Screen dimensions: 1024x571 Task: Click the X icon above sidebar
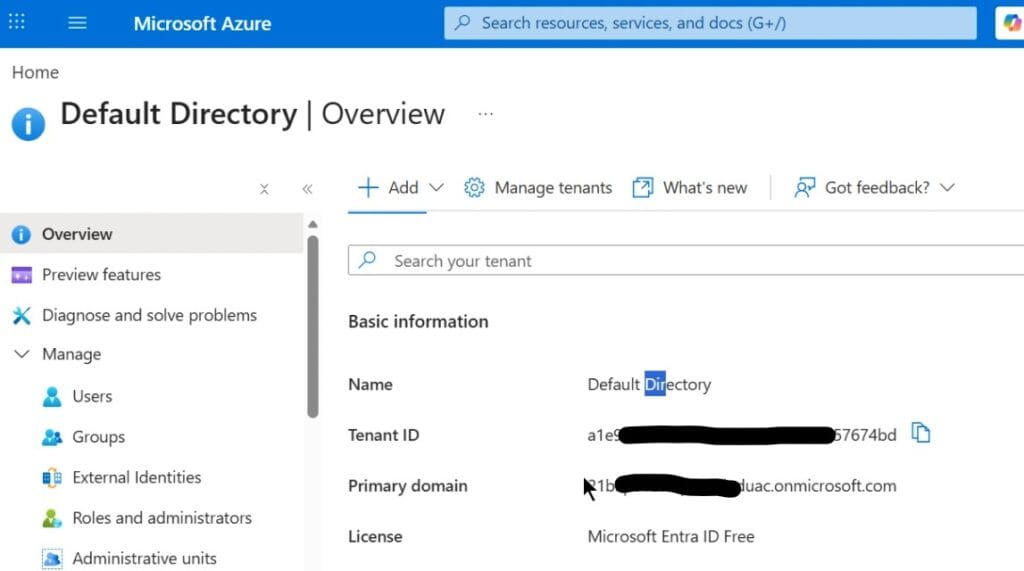coord(264,189)
